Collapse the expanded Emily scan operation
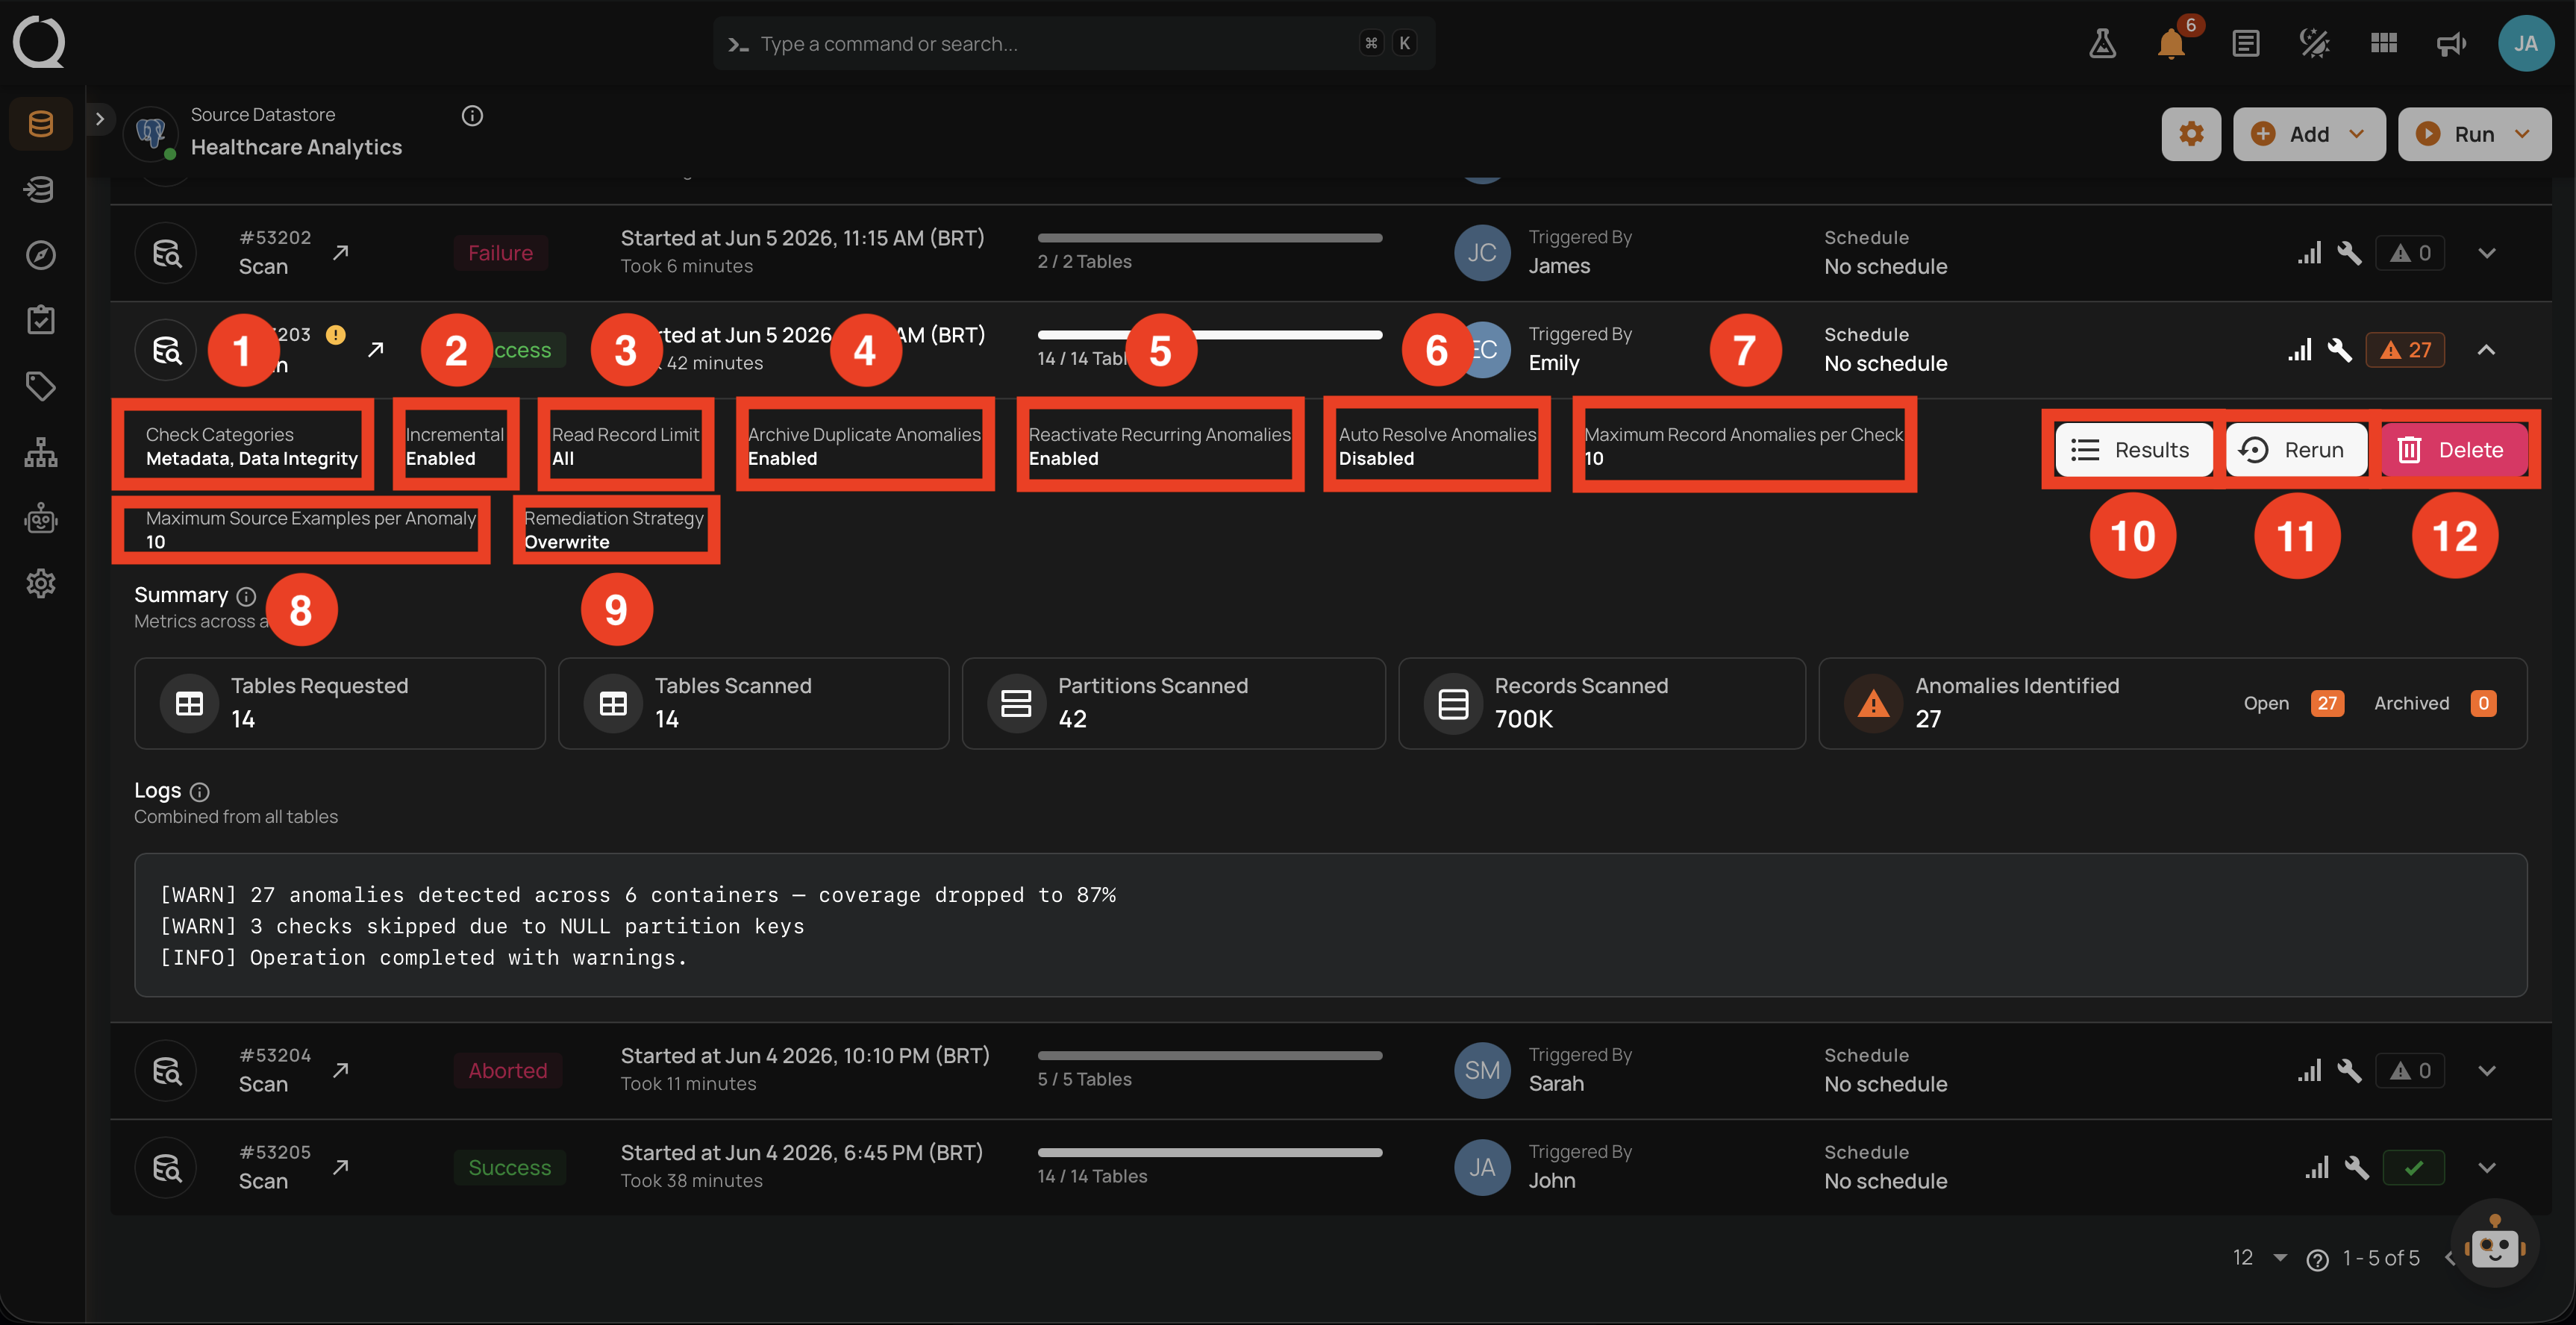The width and height of the screenshot is (2576, 1325). (2486, 350)
